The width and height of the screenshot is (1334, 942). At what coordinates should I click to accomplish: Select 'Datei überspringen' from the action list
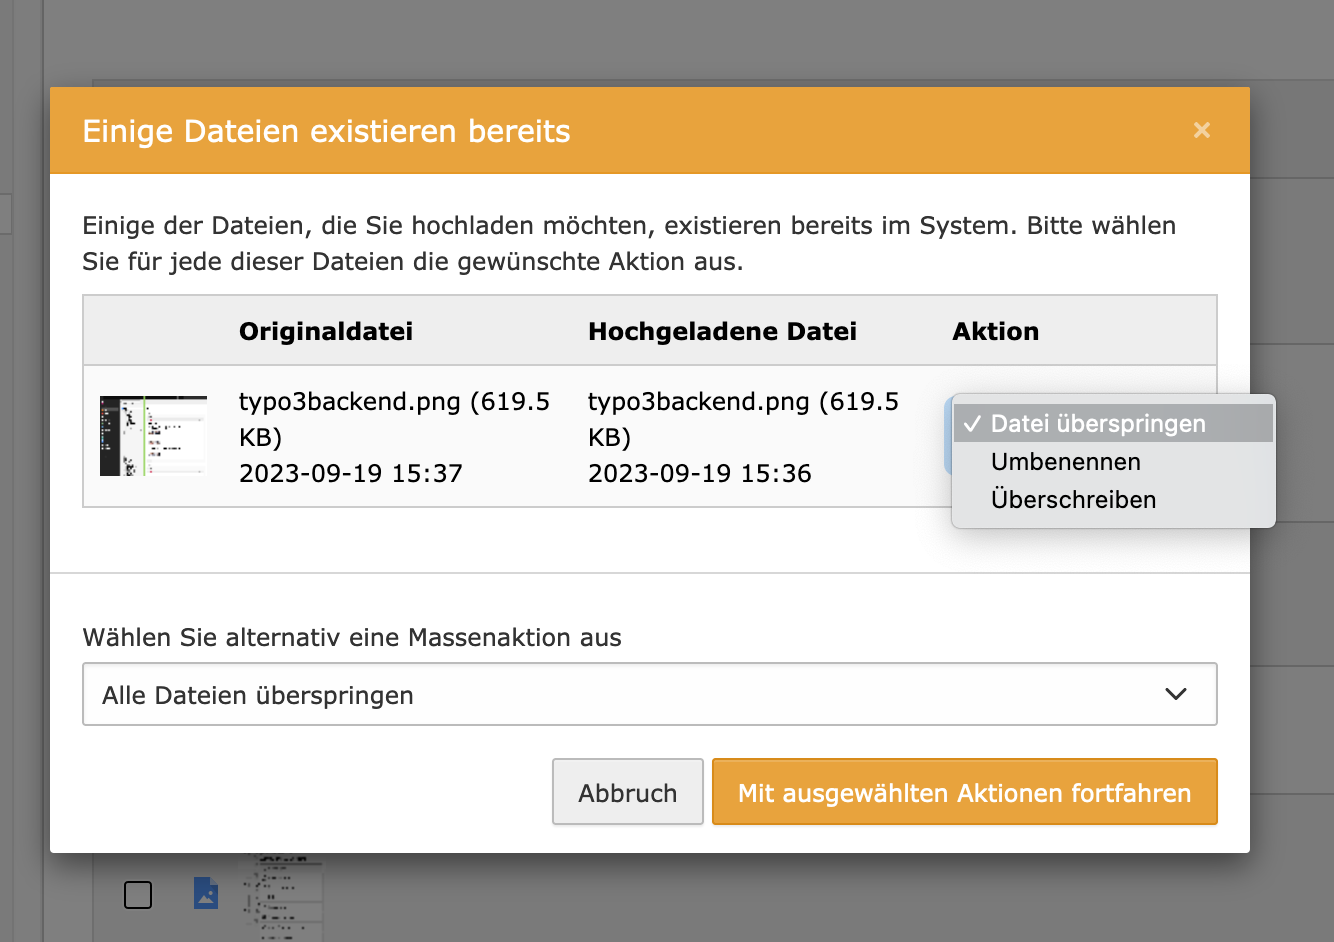(1097, 424)
